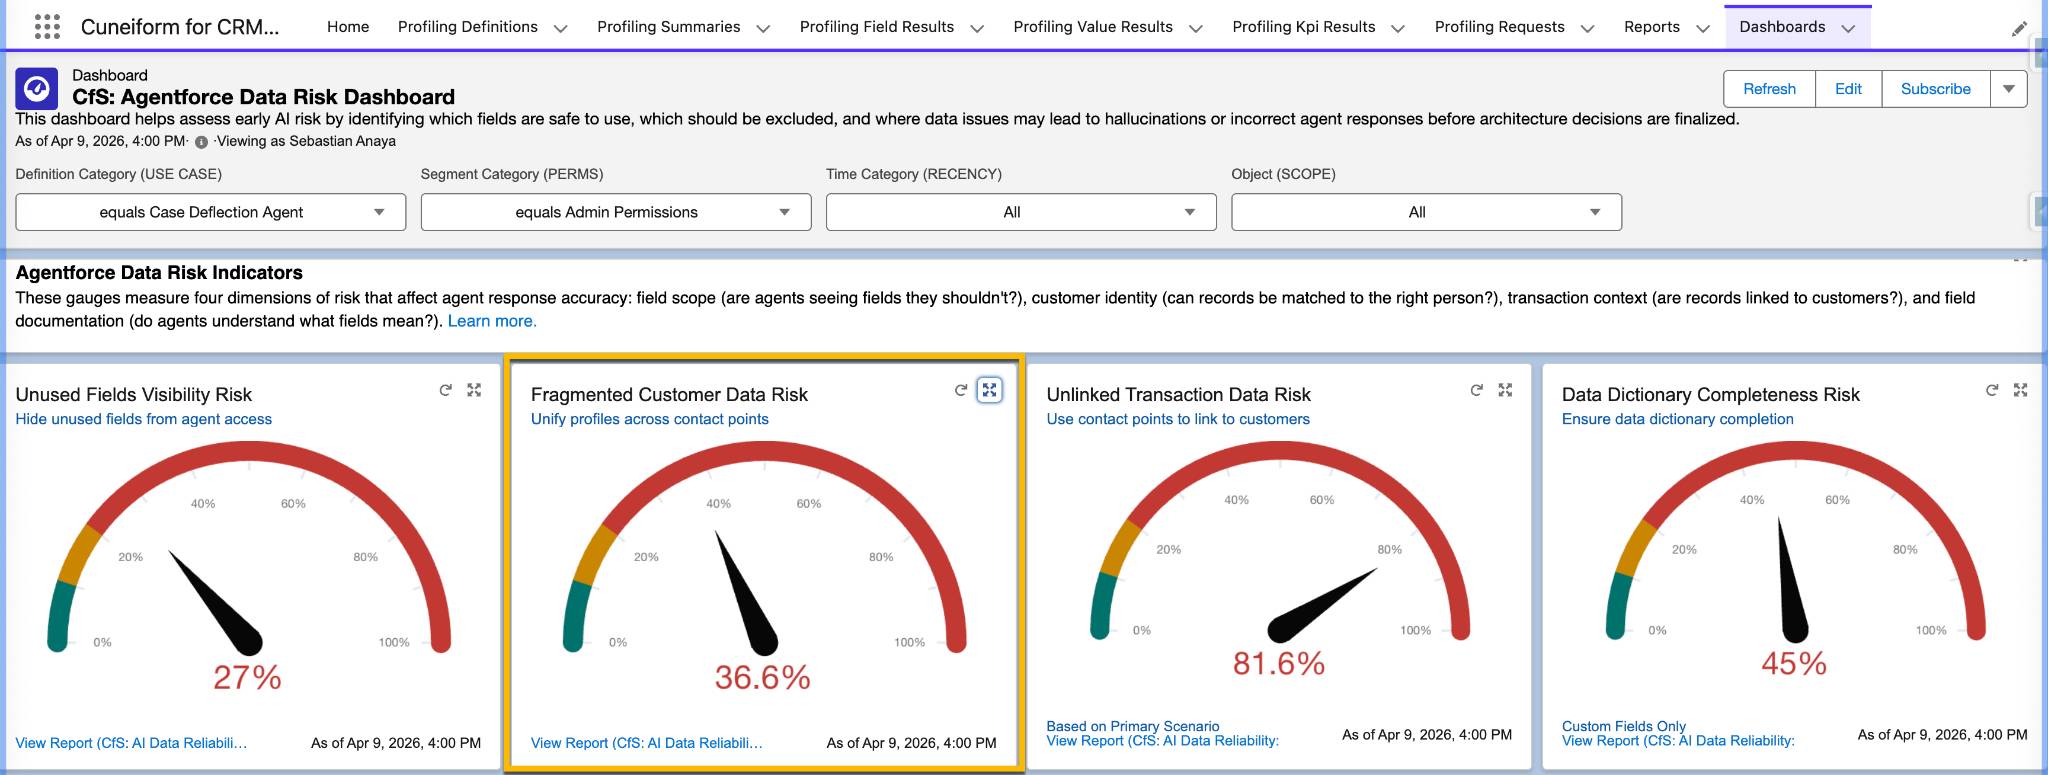The image size is (2048, 775).
Task: Click the dashboard gauge icon beside title
Action: point(36,89)
